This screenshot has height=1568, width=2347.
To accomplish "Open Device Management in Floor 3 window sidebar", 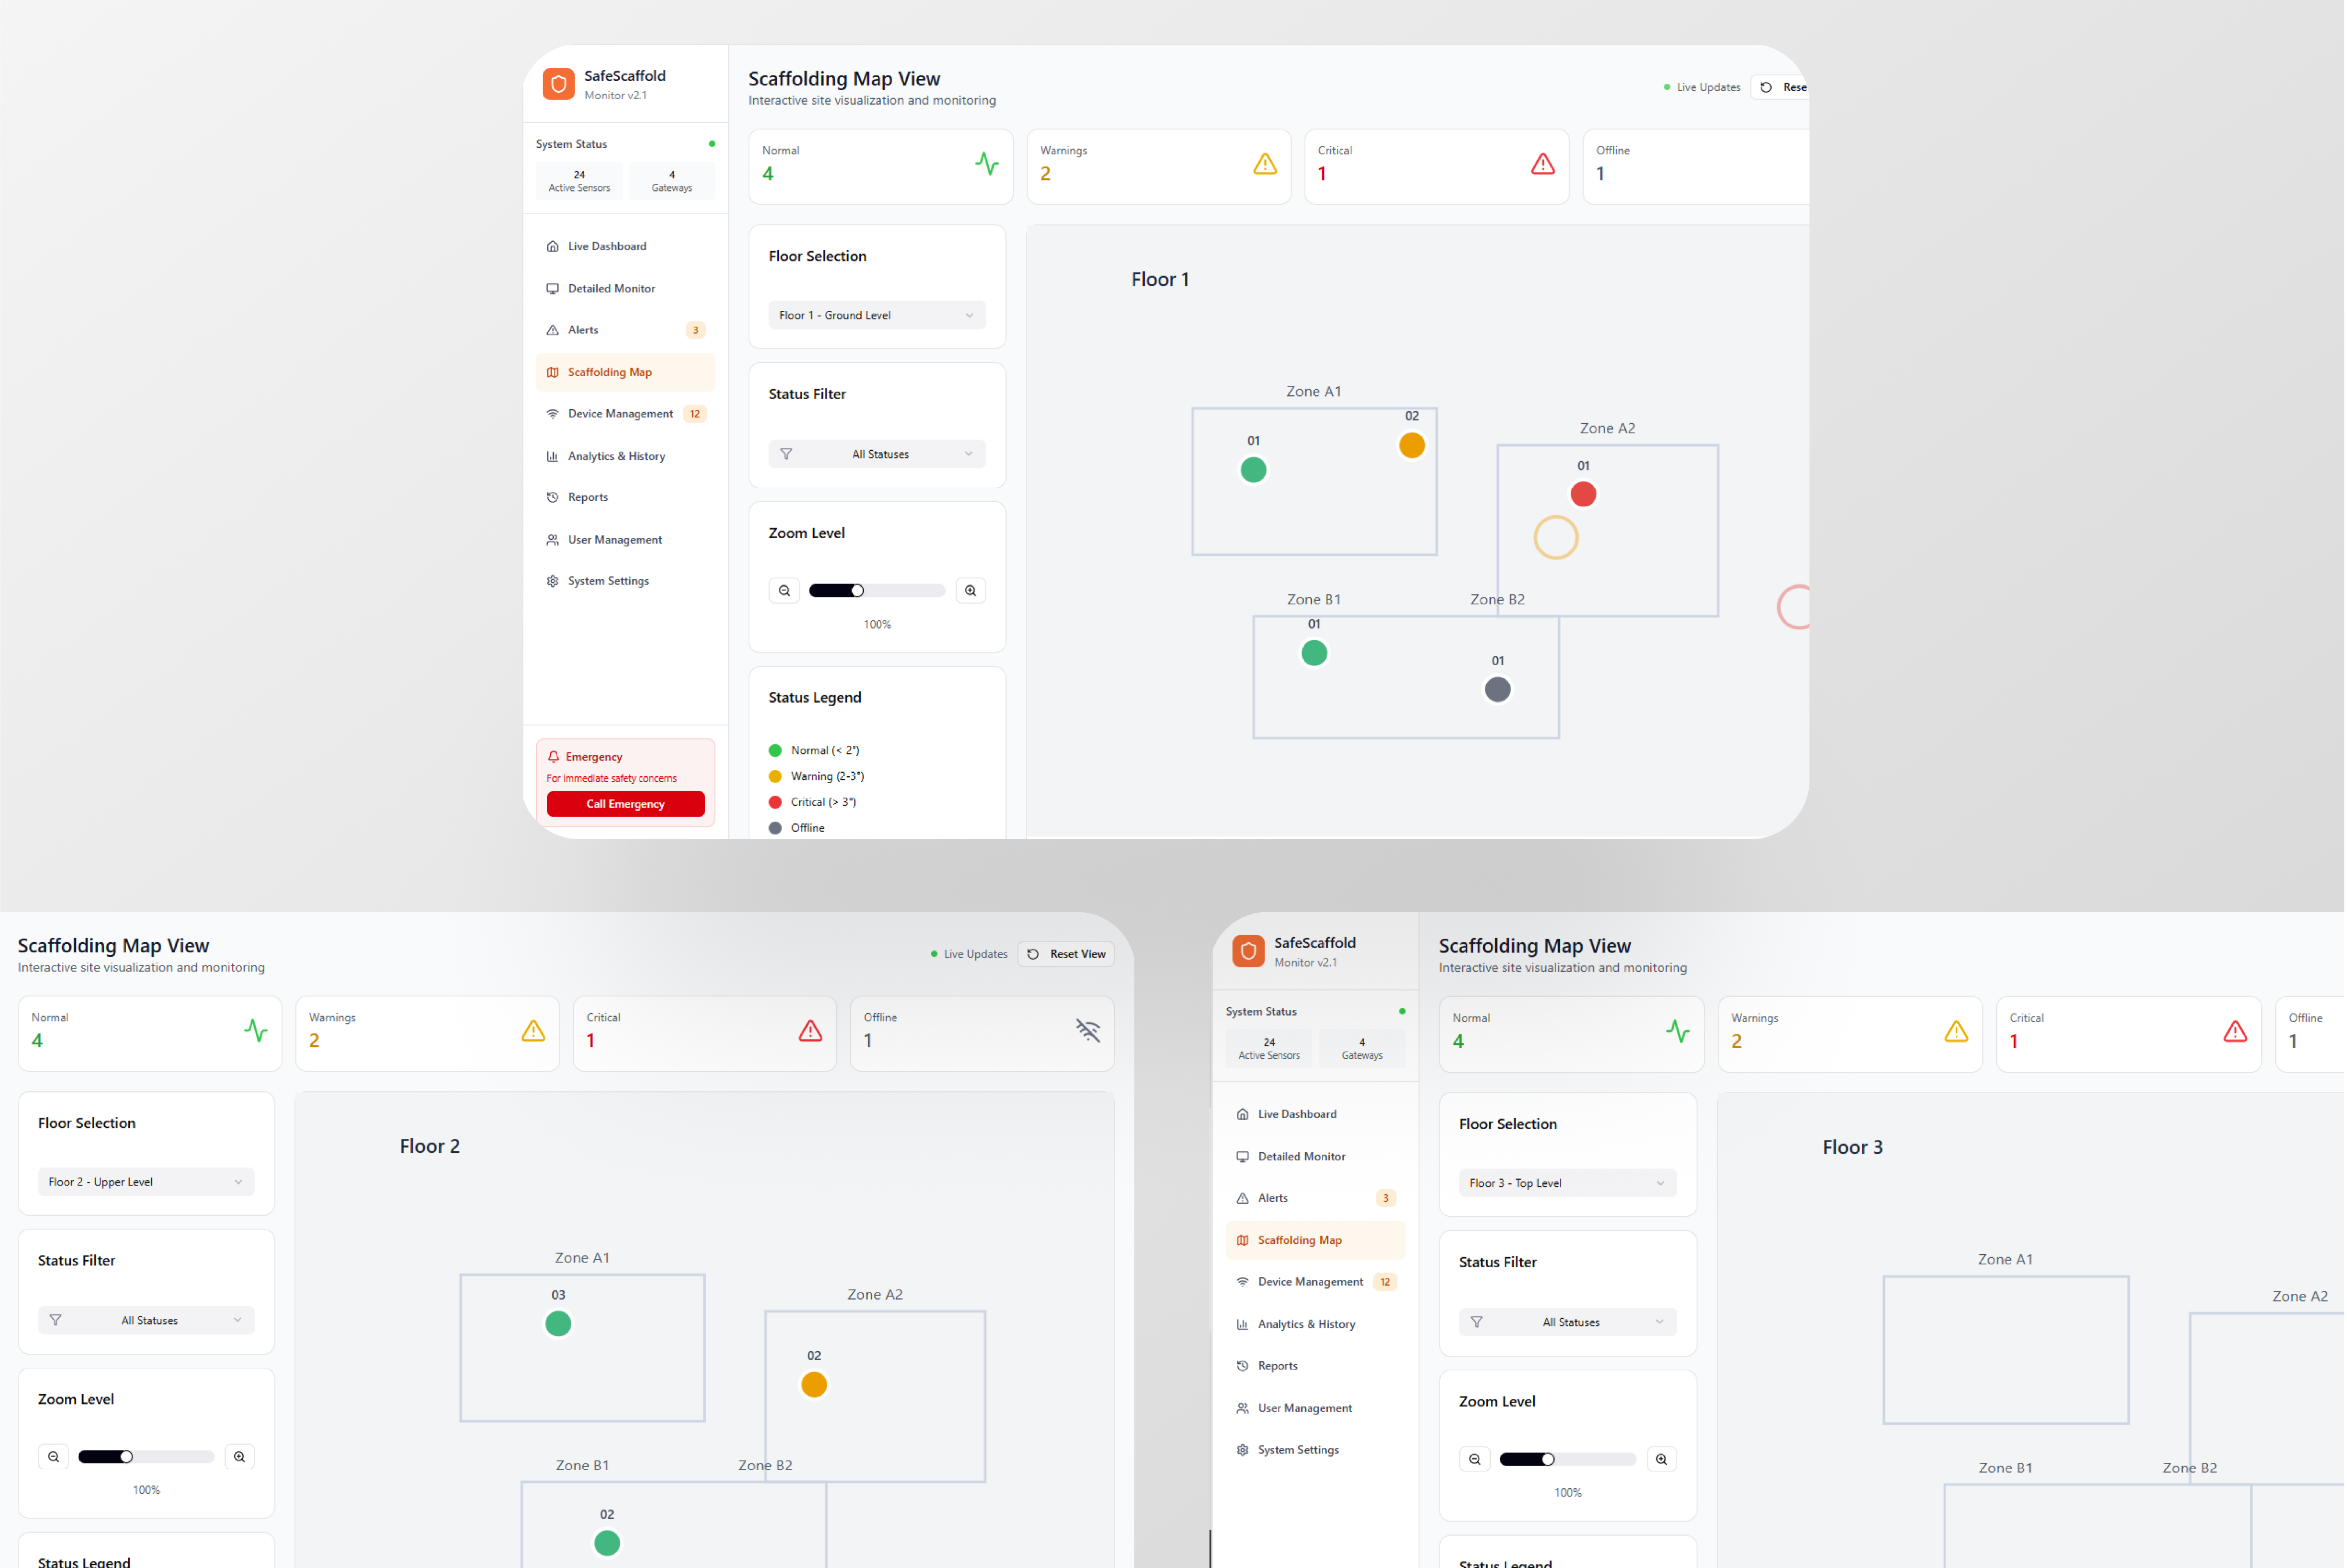I will 1316,1282.
